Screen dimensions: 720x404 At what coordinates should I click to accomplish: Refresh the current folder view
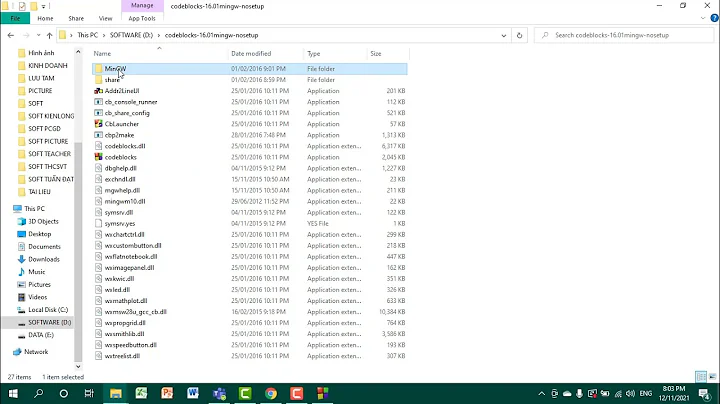pos(519,35)
